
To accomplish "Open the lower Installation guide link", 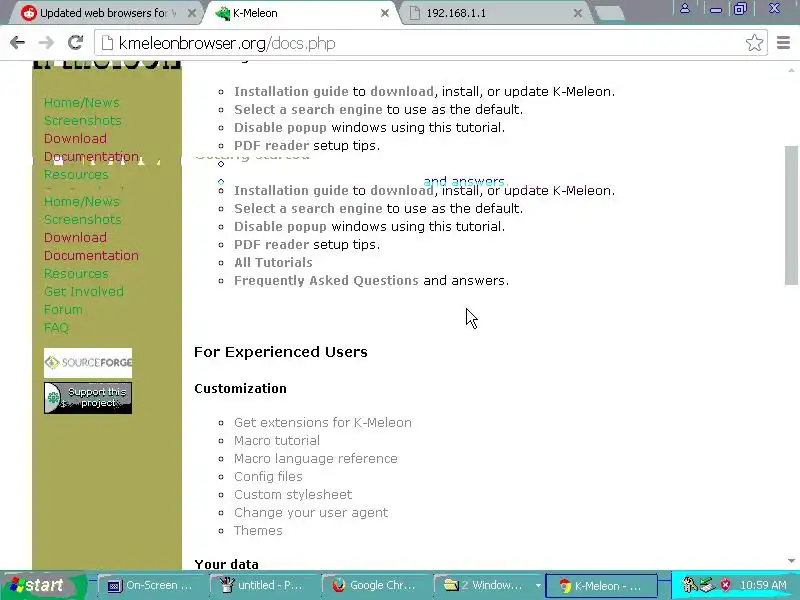I will pos(291,191).
